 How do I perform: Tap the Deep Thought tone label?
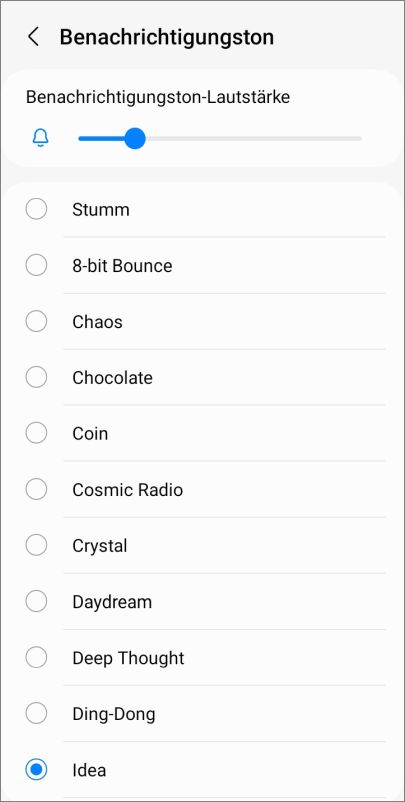(x=128, y=658)
